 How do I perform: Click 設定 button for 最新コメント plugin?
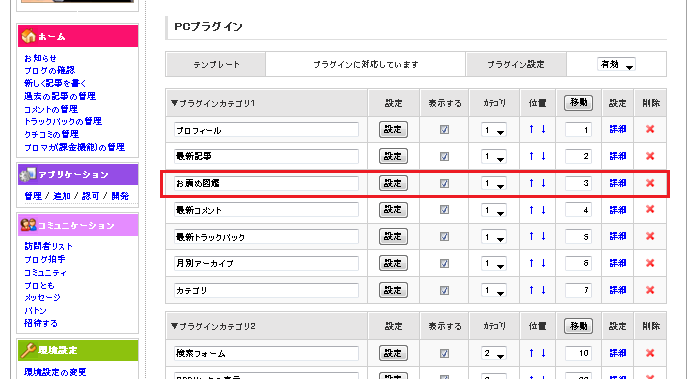point(393,210)
